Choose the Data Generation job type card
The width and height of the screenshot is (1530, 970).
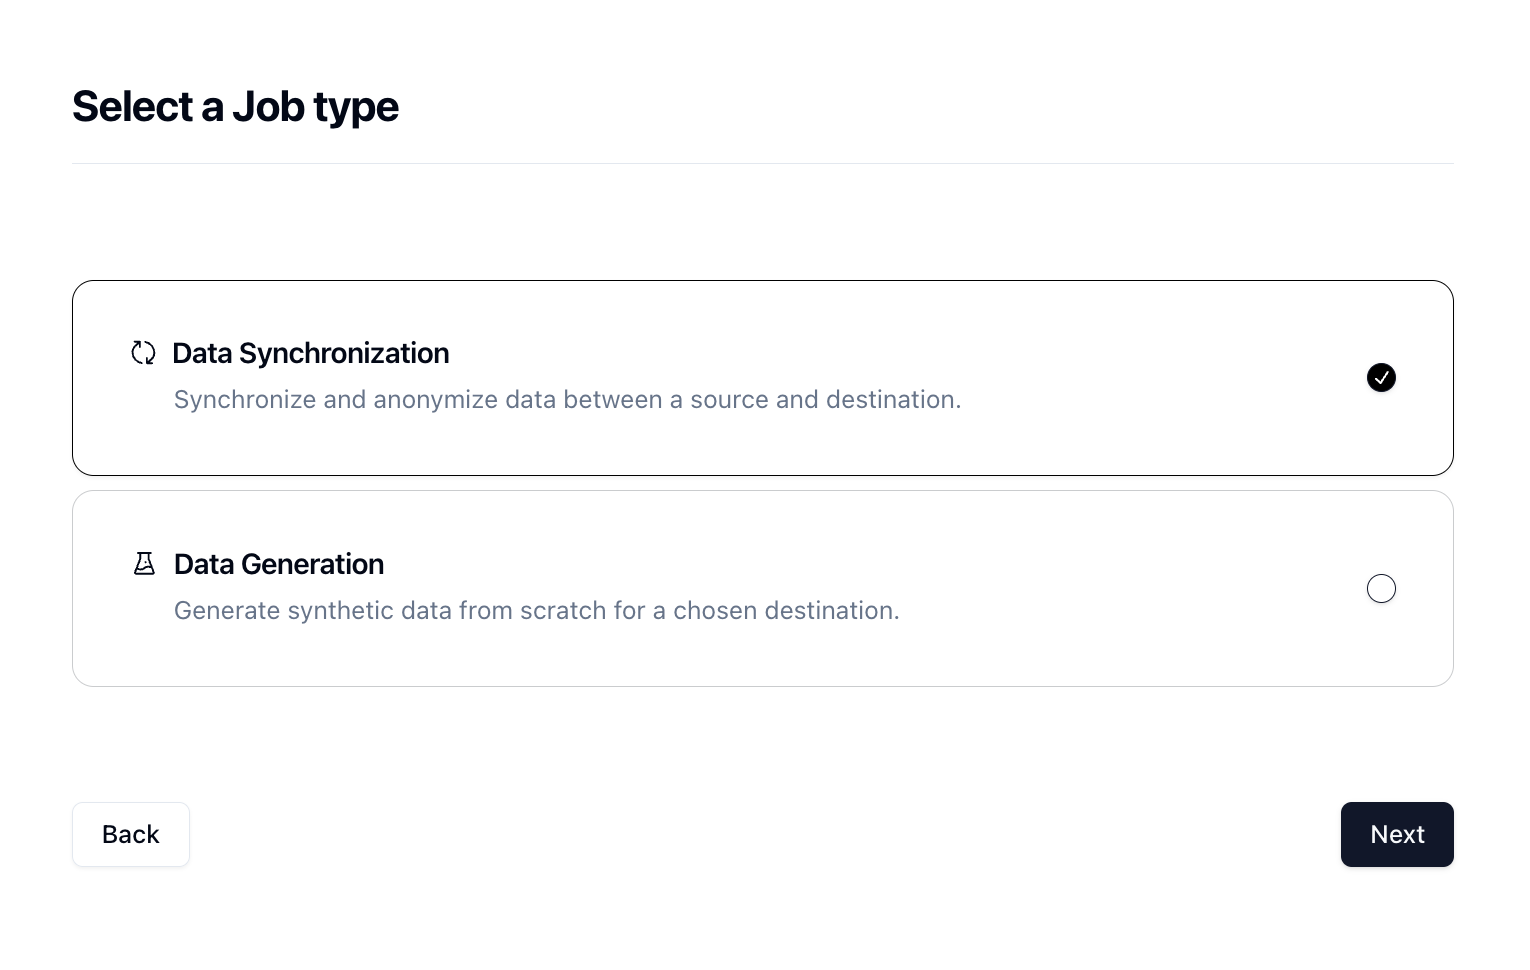point(763,589)
